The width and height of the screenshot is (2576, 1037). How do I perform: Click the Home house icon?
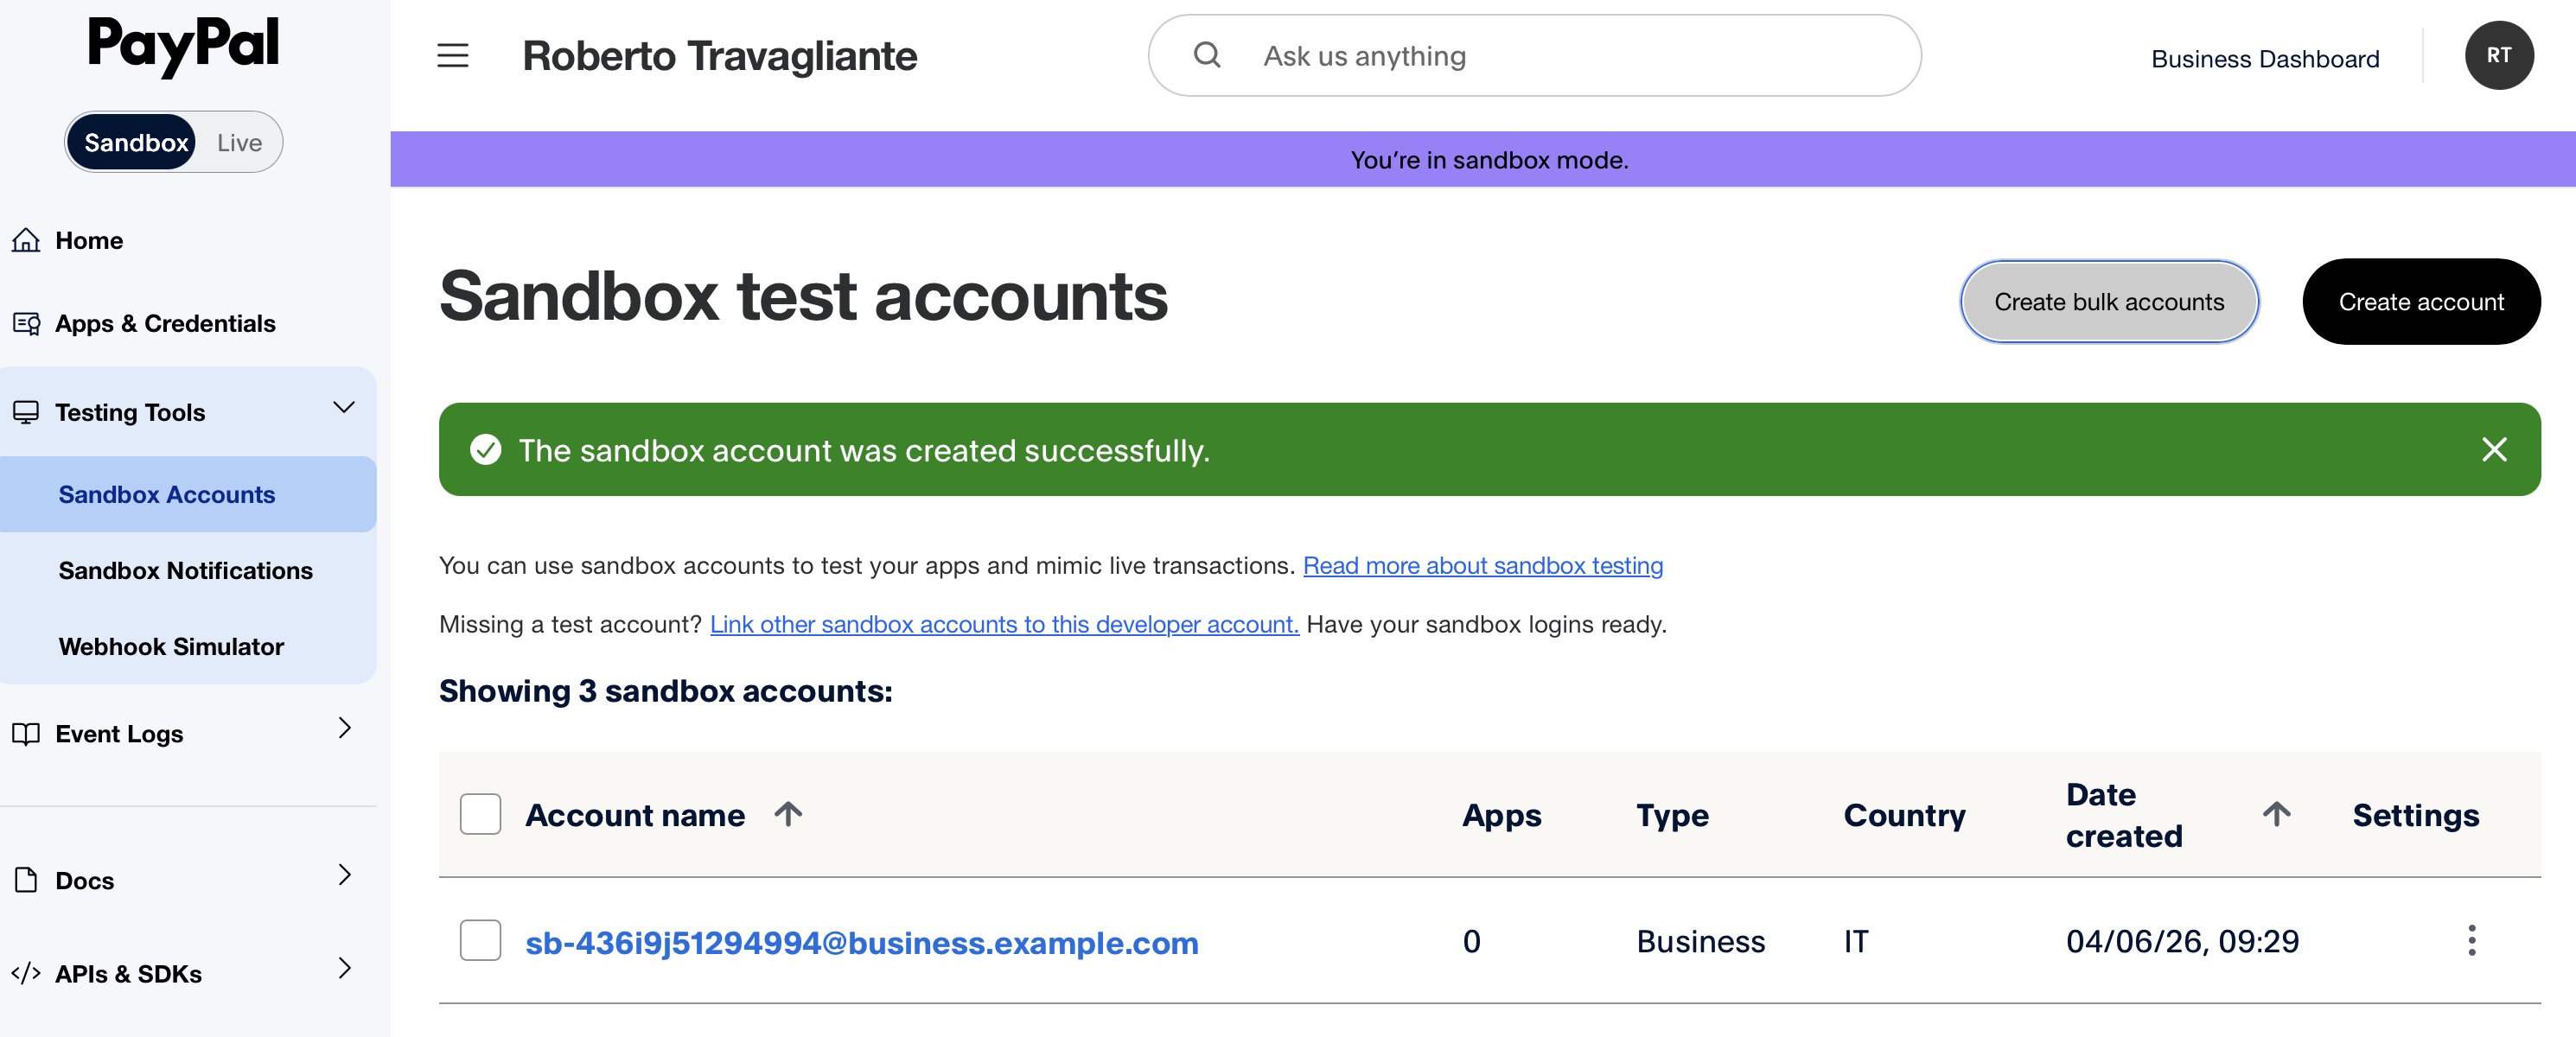pos(26,240)
